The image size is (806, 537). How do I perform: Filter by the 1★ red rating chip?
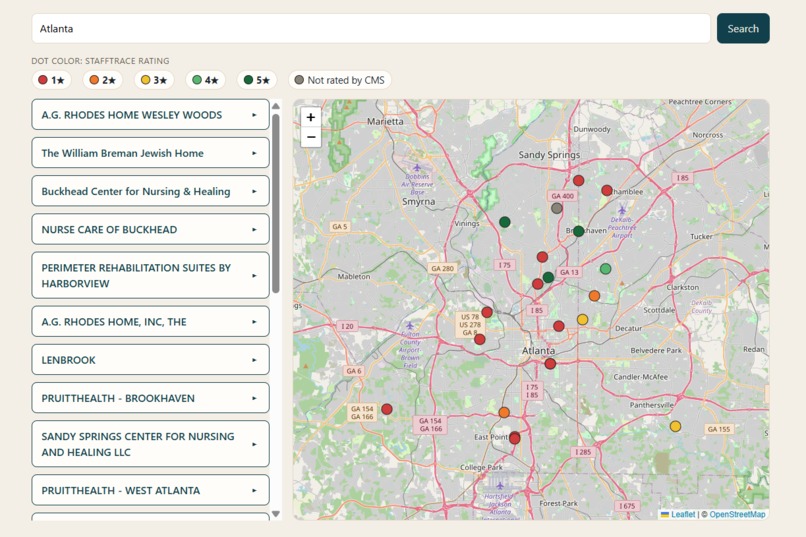51,80
